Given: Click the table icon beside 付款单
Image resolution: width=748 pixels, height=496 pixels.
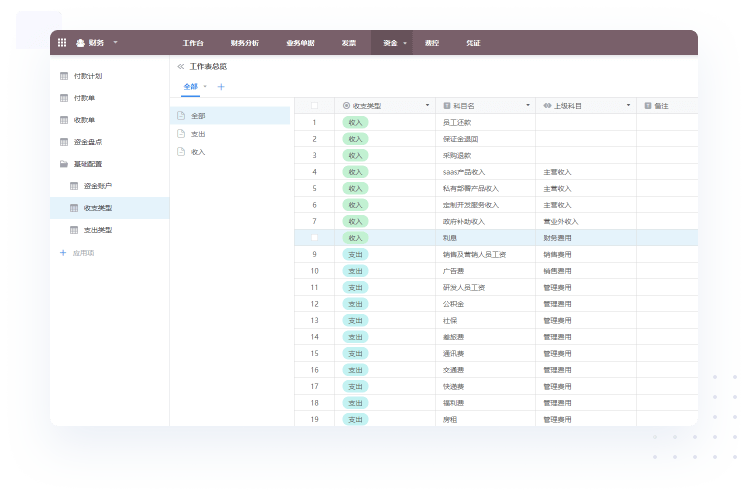Looking at the screenshot, I should [64, 98].
